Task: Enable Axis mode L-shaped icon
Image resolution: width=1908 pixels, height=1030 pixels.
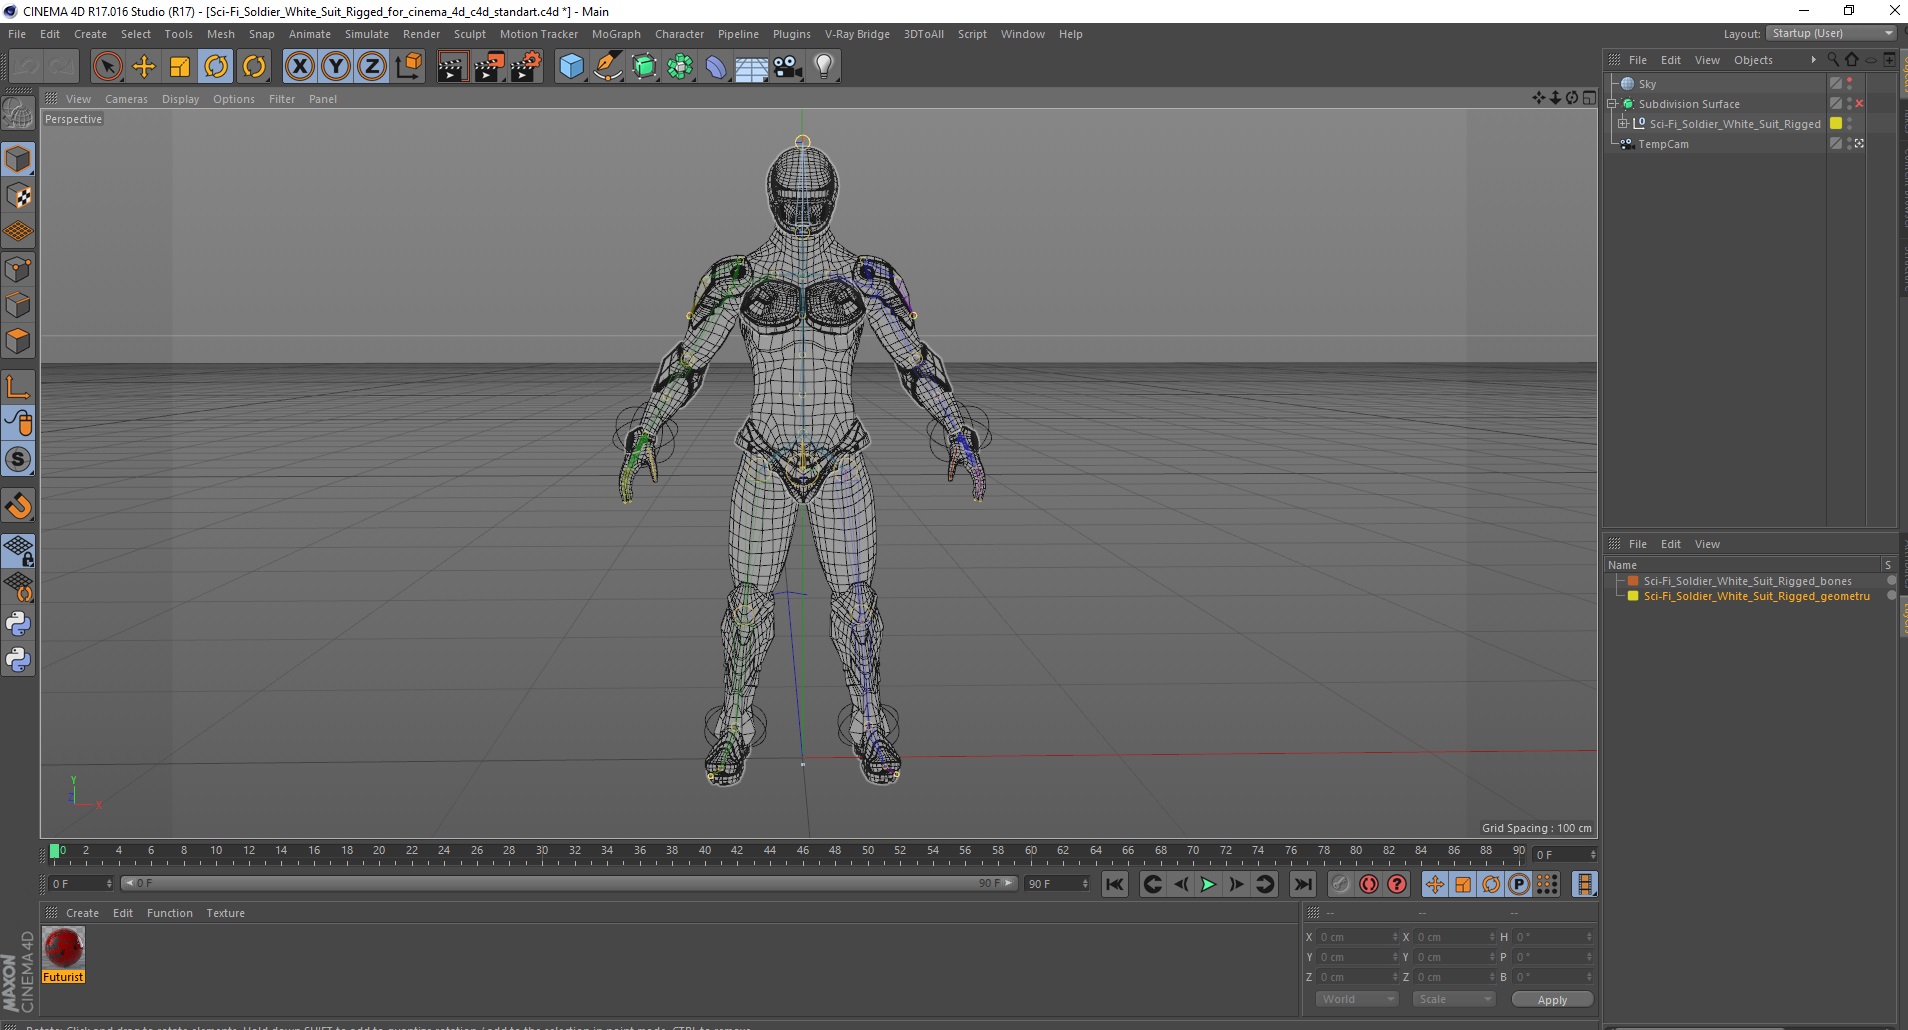Action: tap(18, 387)
